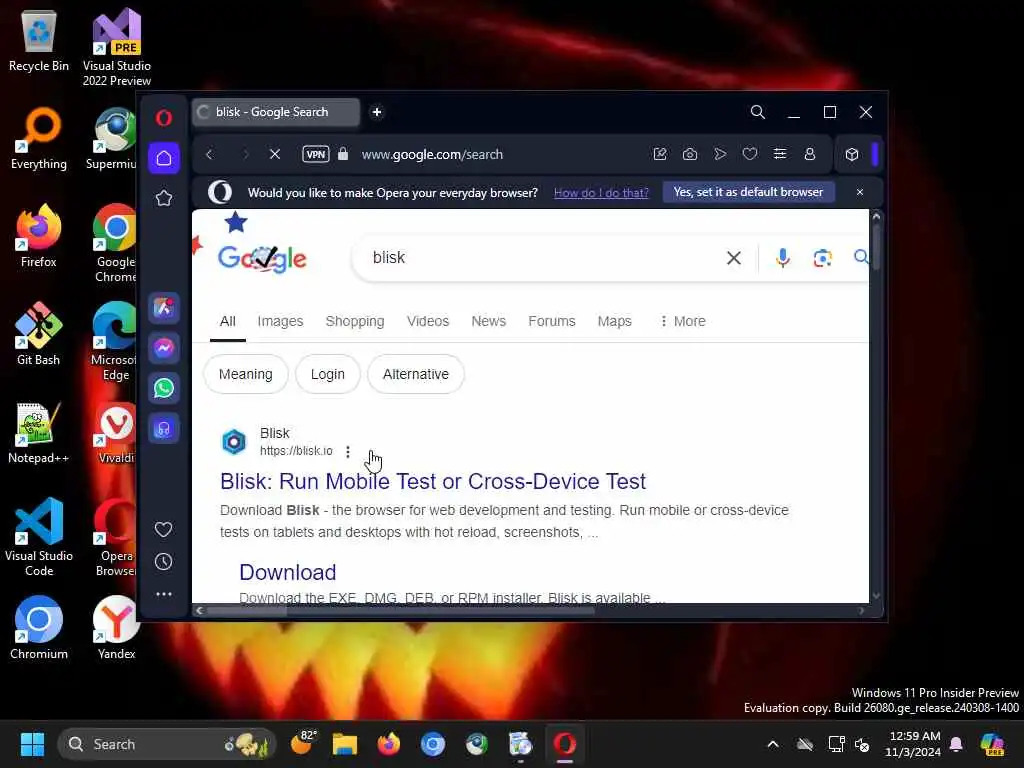Switch to the Forums results tab
Viewport: 1024px width, 768px height.
click(552, 321)
